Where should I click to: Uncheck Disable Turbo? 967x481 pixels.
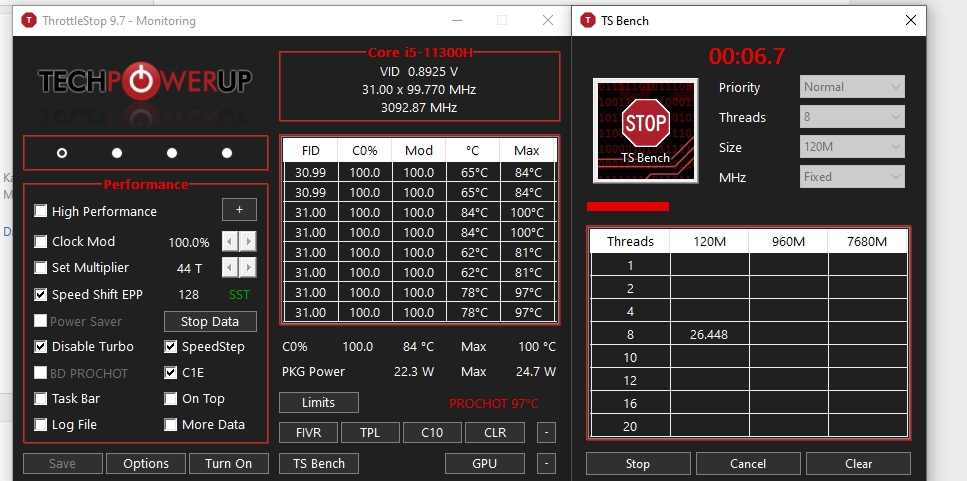(41, 347)
